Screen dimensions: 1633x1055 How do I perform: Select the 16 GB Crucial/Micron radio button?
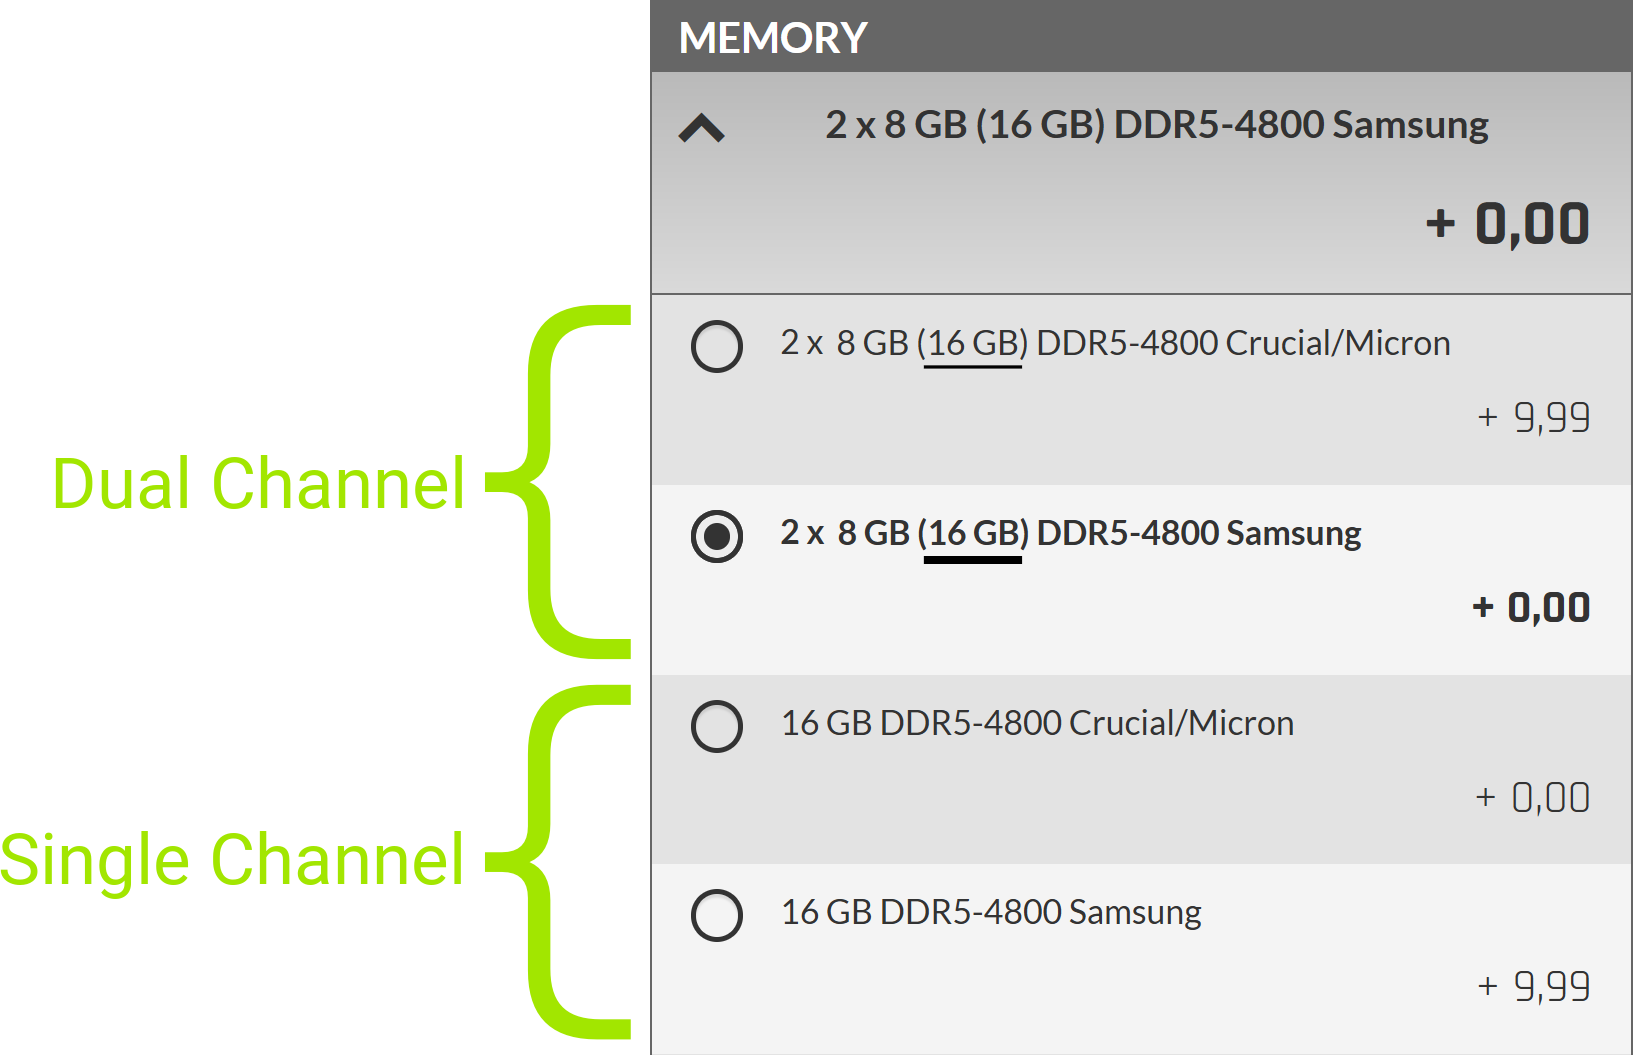(717, 727)
